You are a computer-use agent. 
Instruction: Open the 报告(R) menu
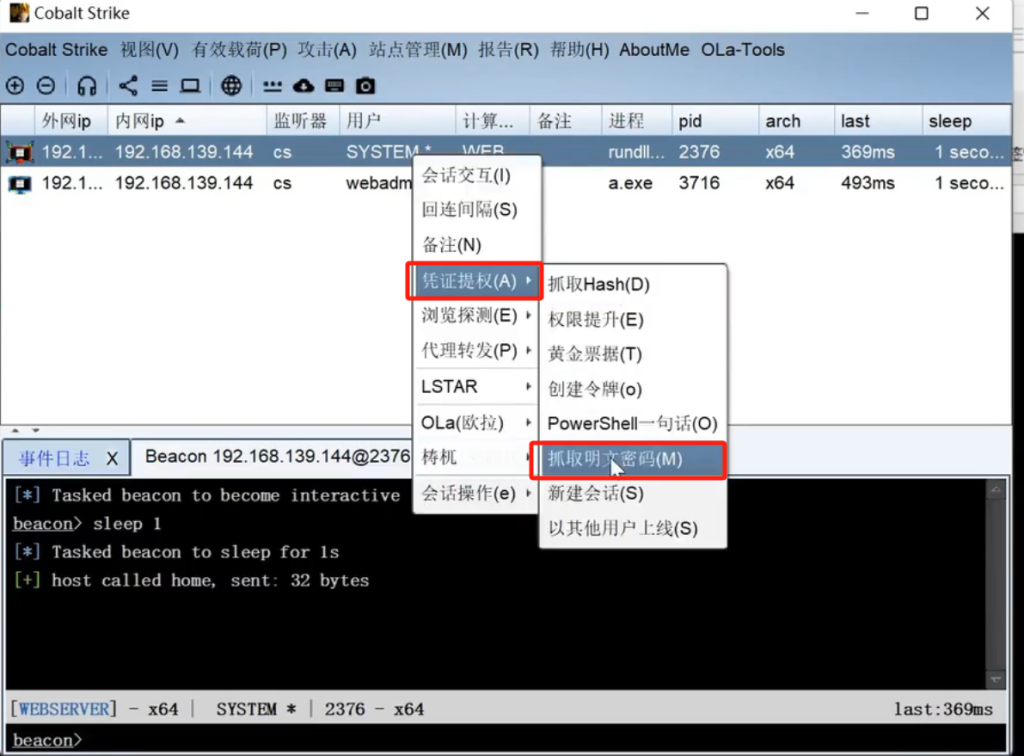(x=508, y=50)
